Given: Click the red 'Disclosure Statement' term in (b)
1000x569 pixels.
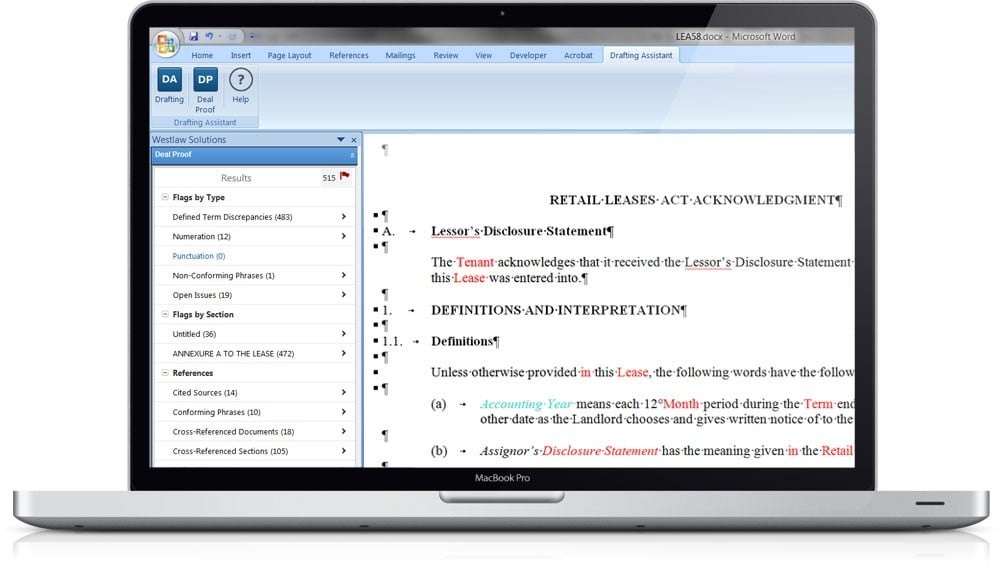Looking at the screenshot, I should (600, 451).
